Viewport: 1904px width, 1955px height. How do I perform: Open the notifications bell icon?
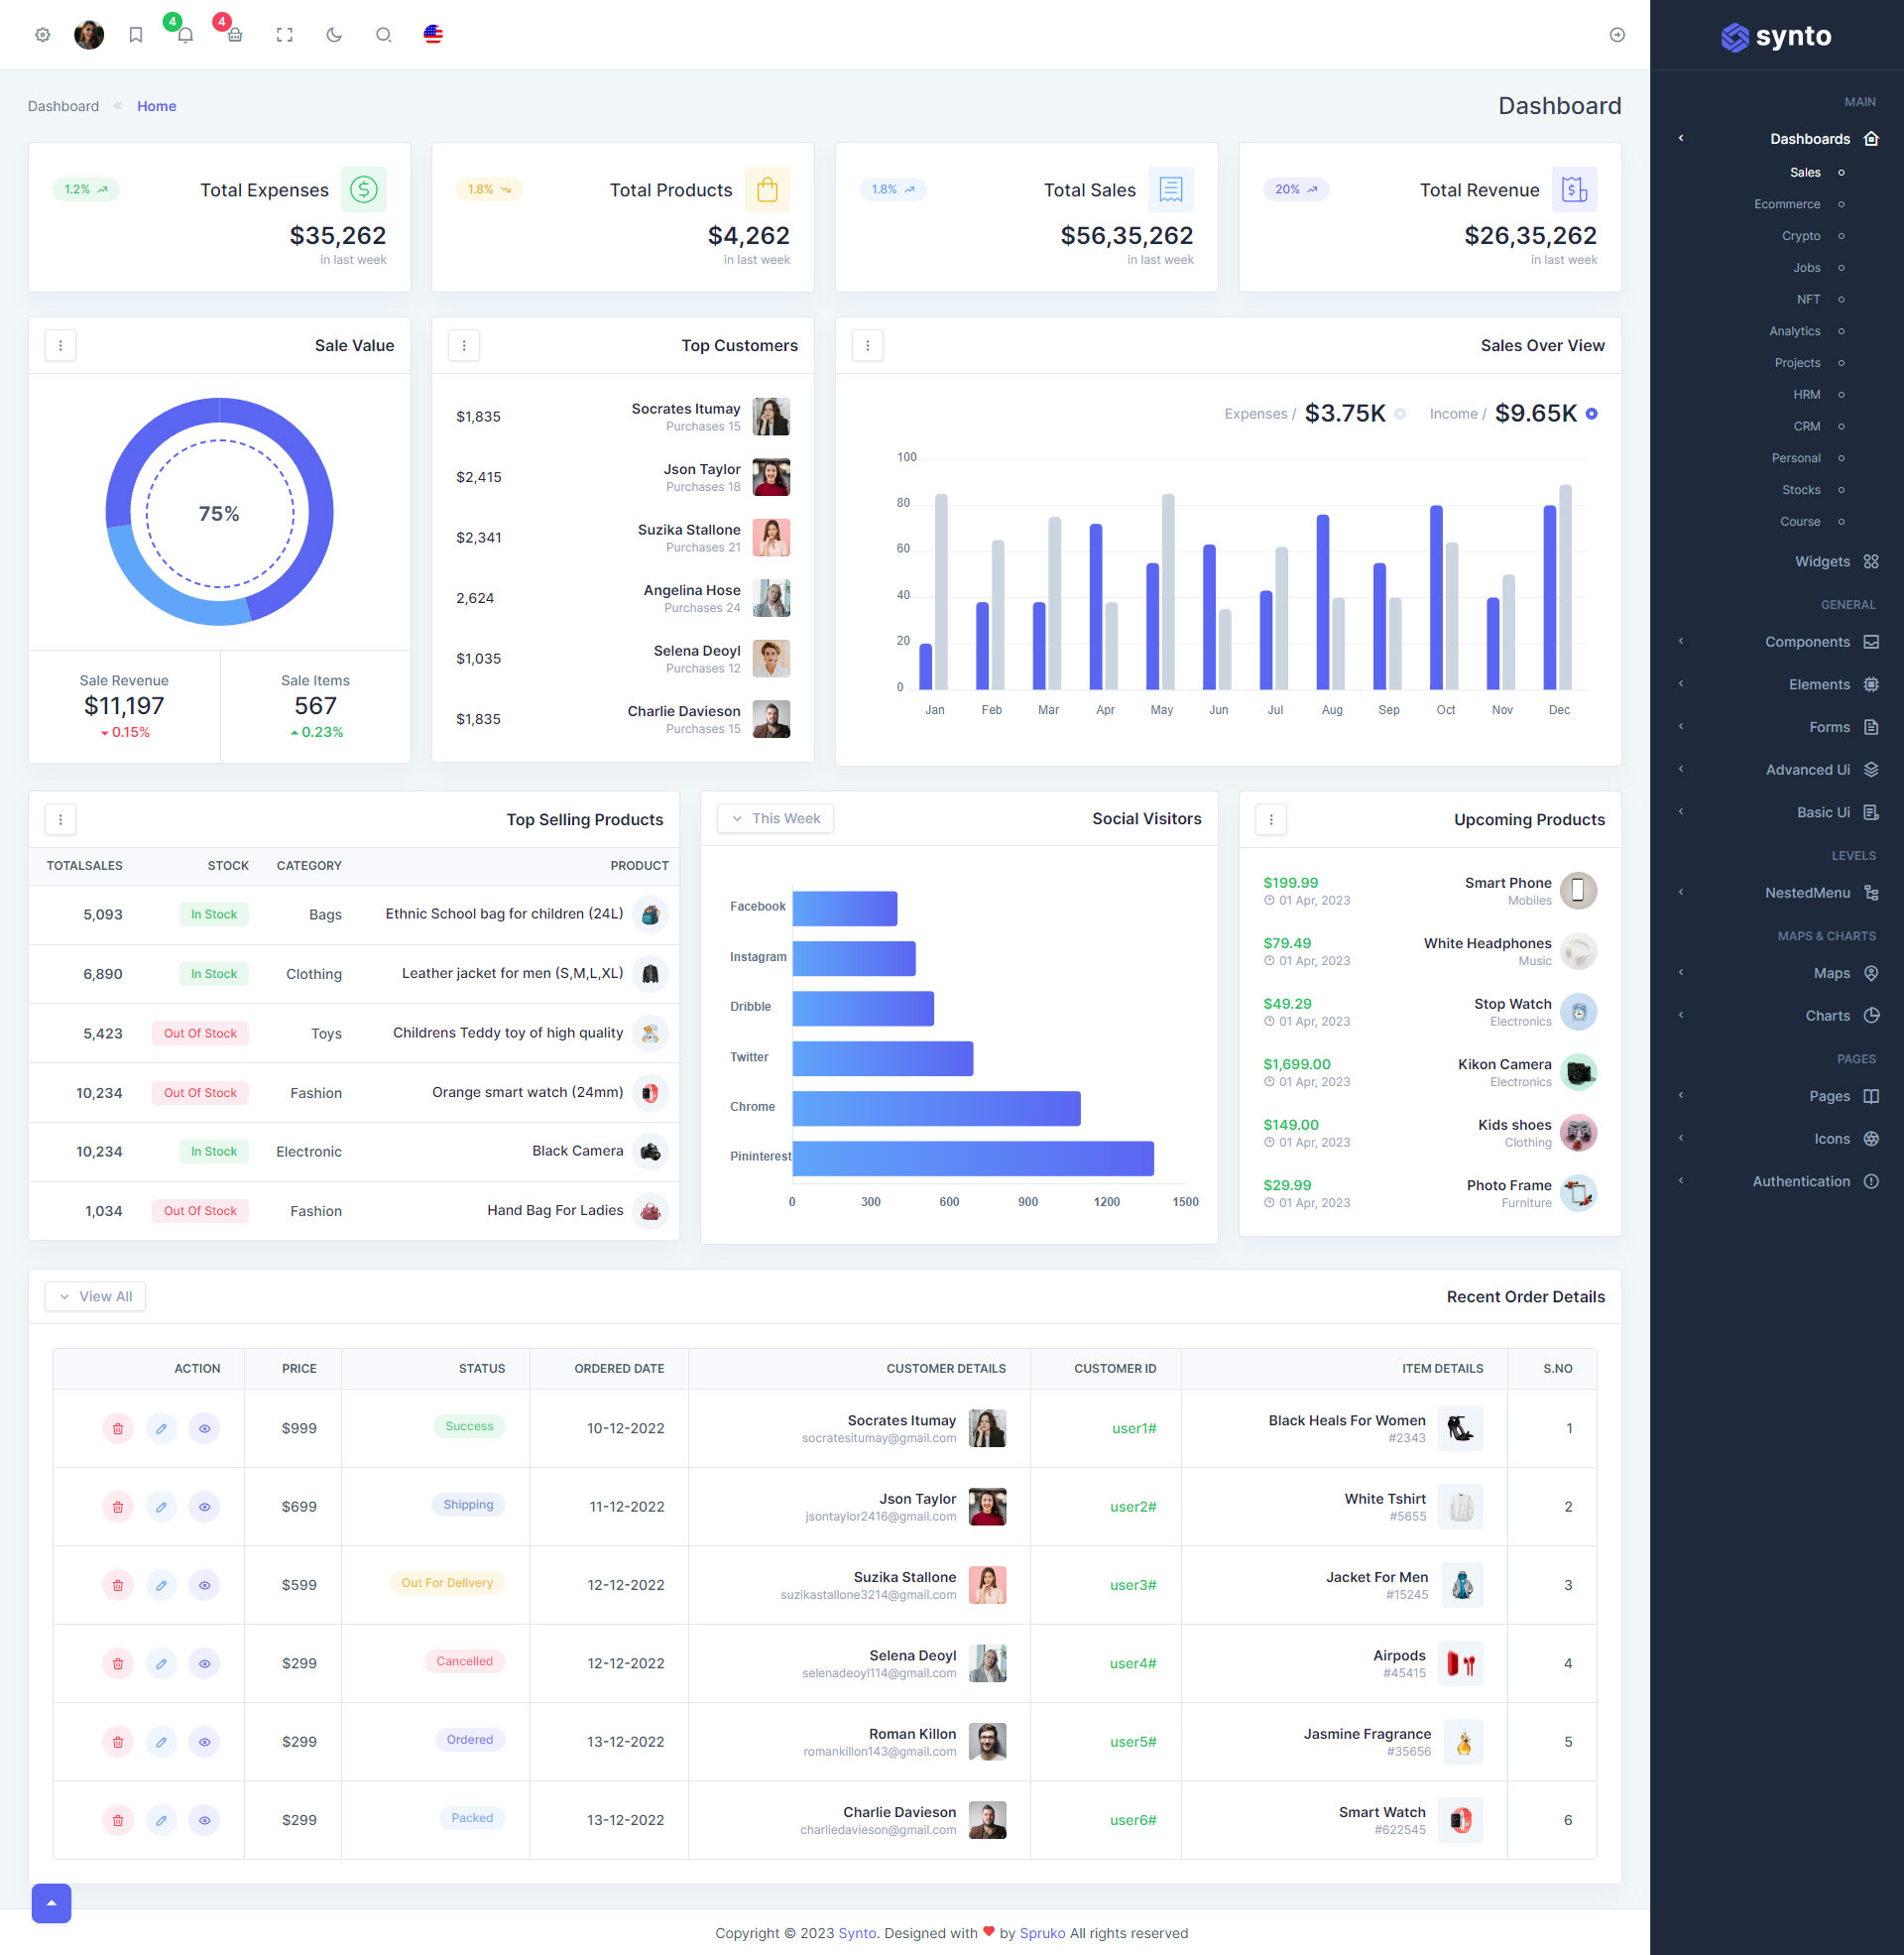(185, 34)
